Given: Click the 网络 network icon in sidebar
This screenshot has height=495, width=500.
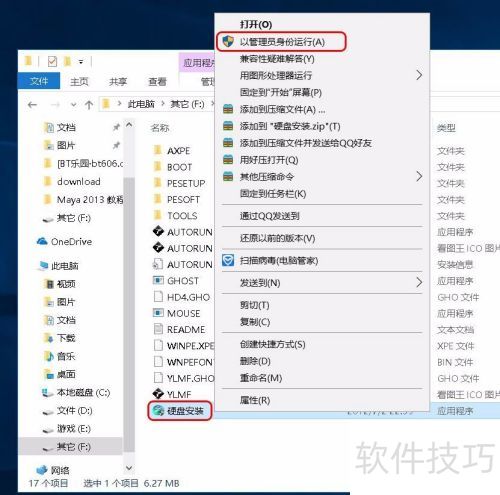Looking at the screenshot, I should click(x=42, y=470).
